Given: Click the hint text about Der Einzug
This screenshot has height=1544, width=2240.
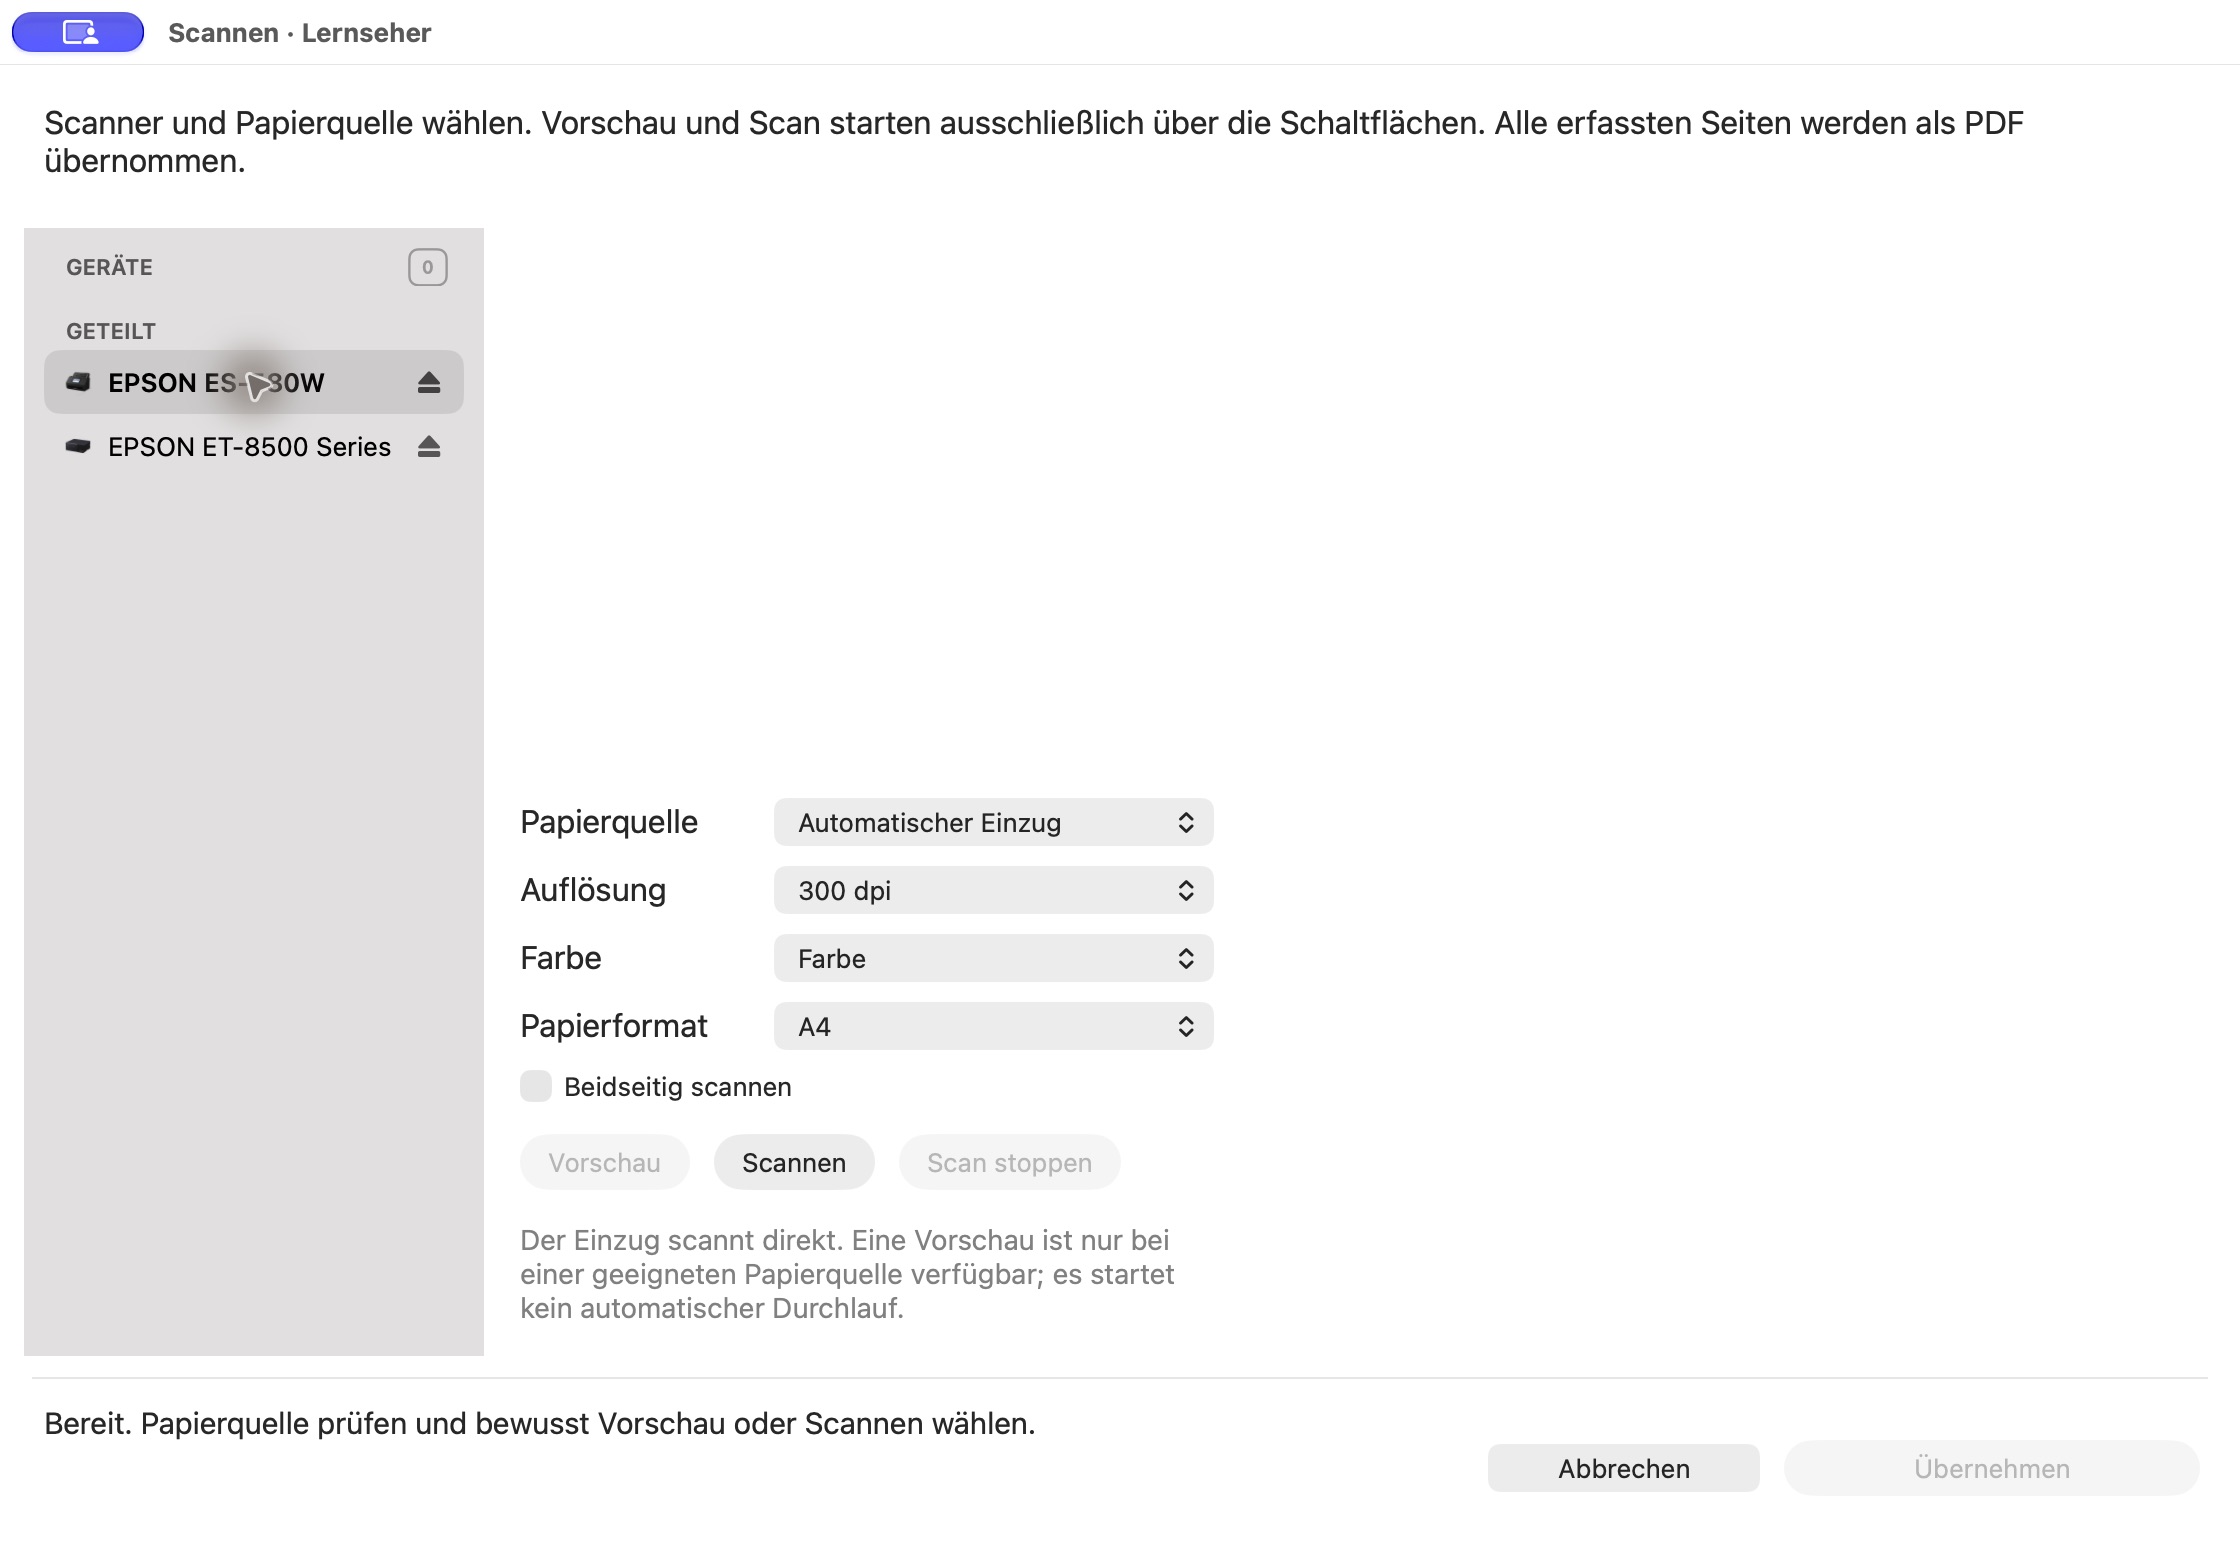Looking at the screenshot, I should click(x=848, y=1274).
